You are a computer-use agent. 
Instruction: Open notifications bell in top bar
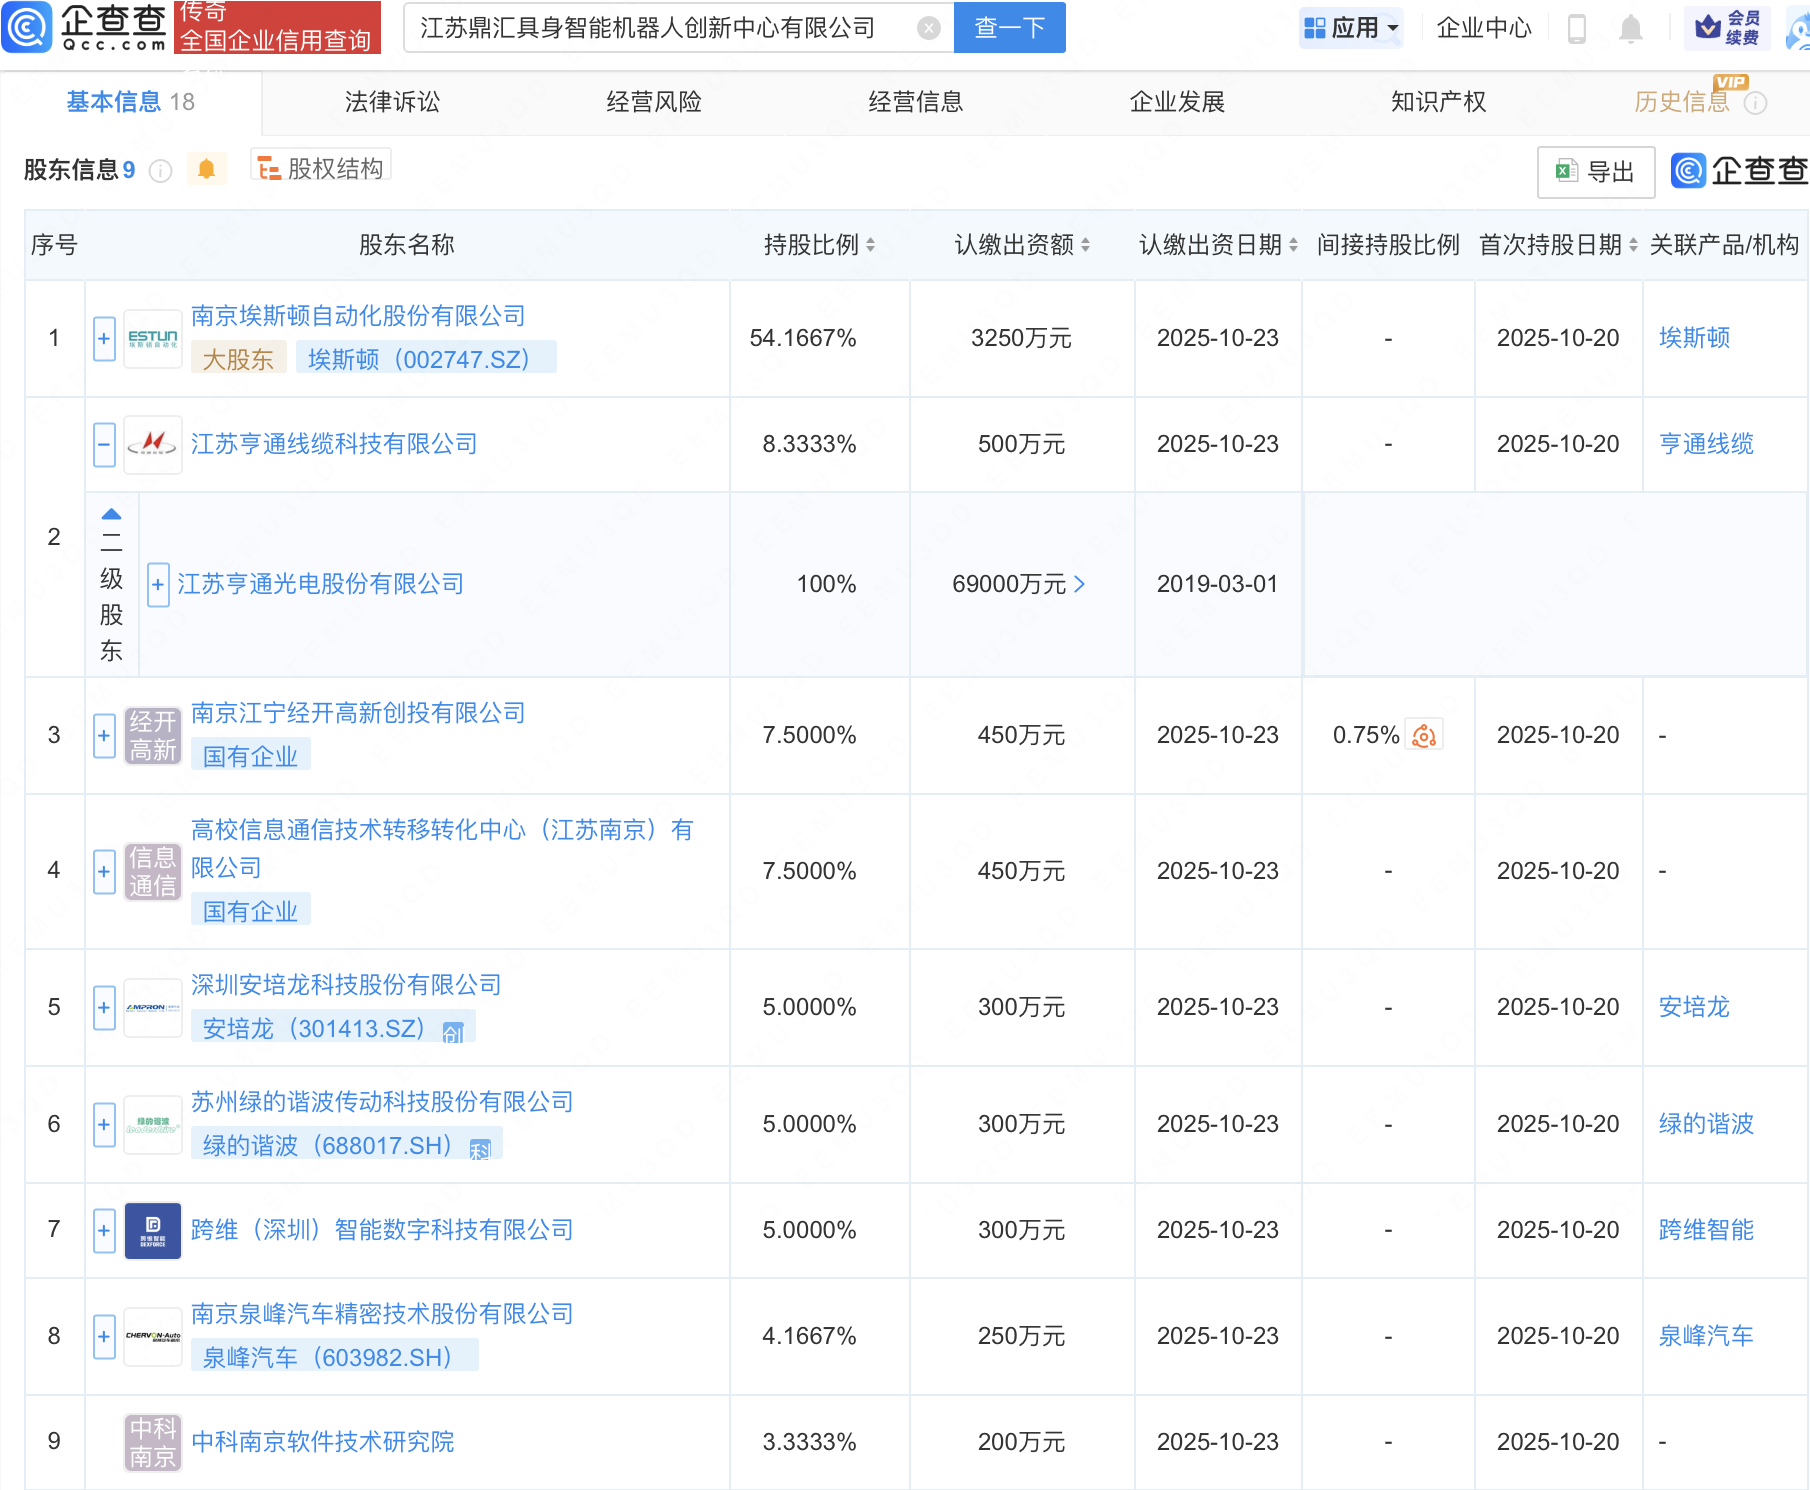tap(1630, 28)
